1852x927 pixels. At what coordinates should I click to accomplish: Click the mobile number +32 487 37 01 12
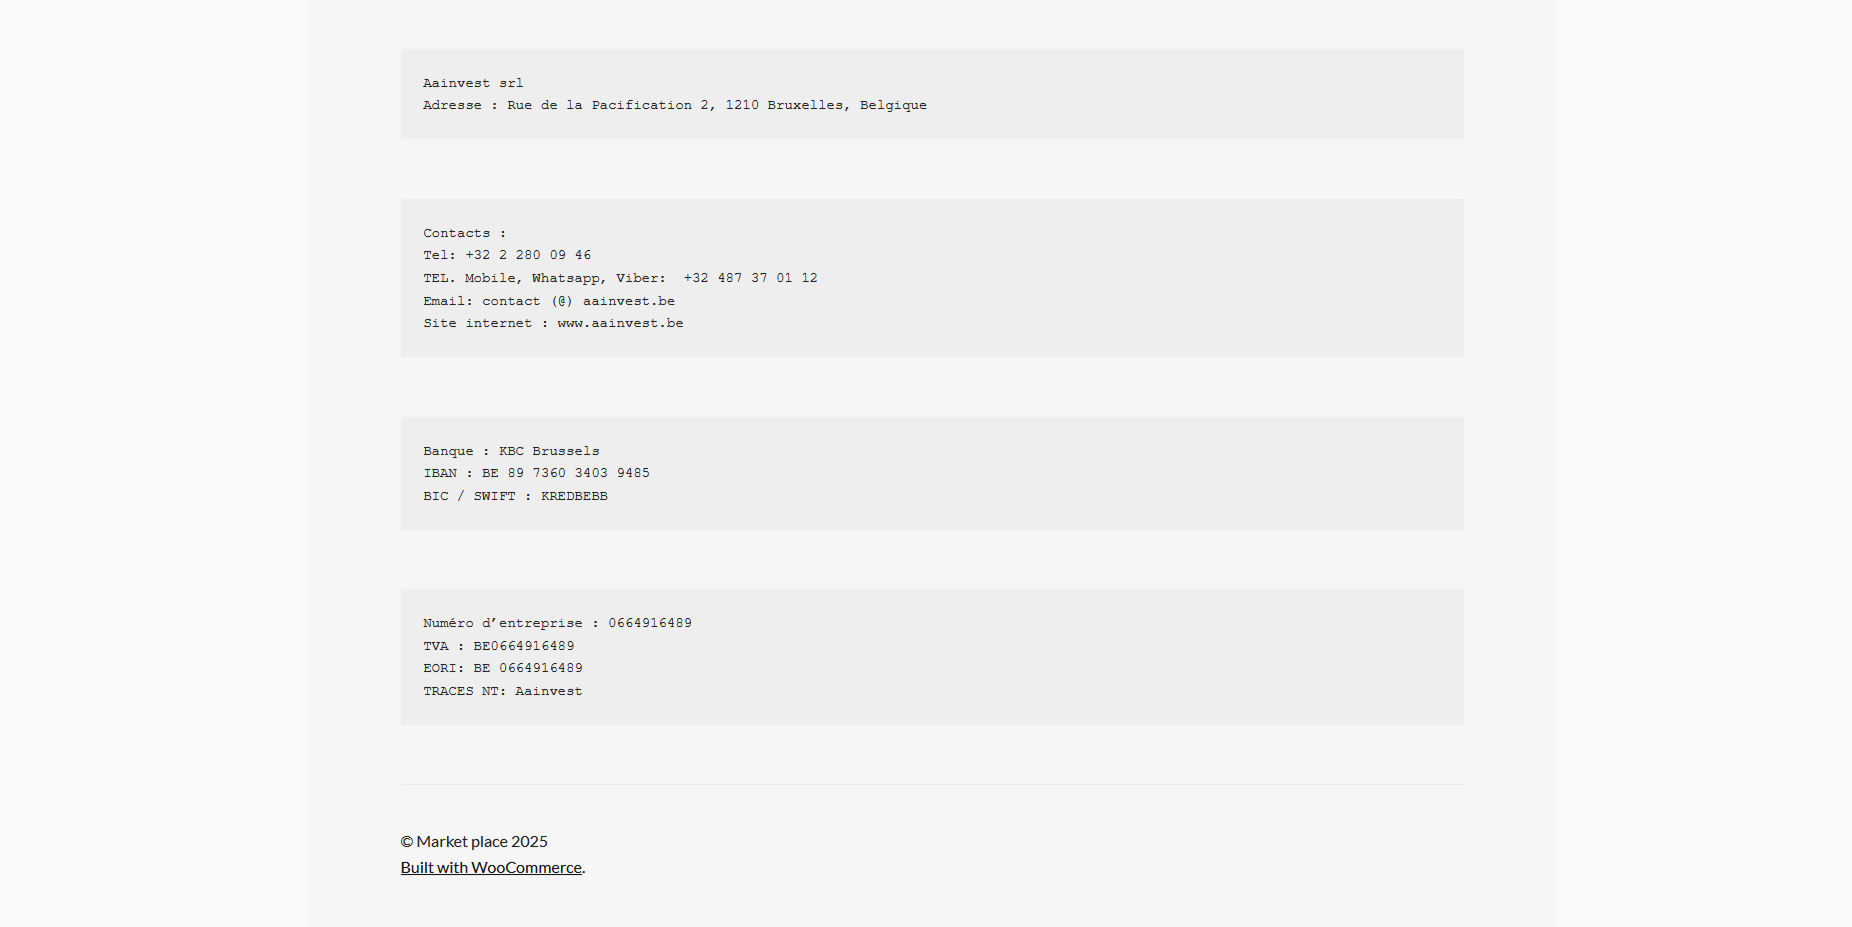point(750,278)
